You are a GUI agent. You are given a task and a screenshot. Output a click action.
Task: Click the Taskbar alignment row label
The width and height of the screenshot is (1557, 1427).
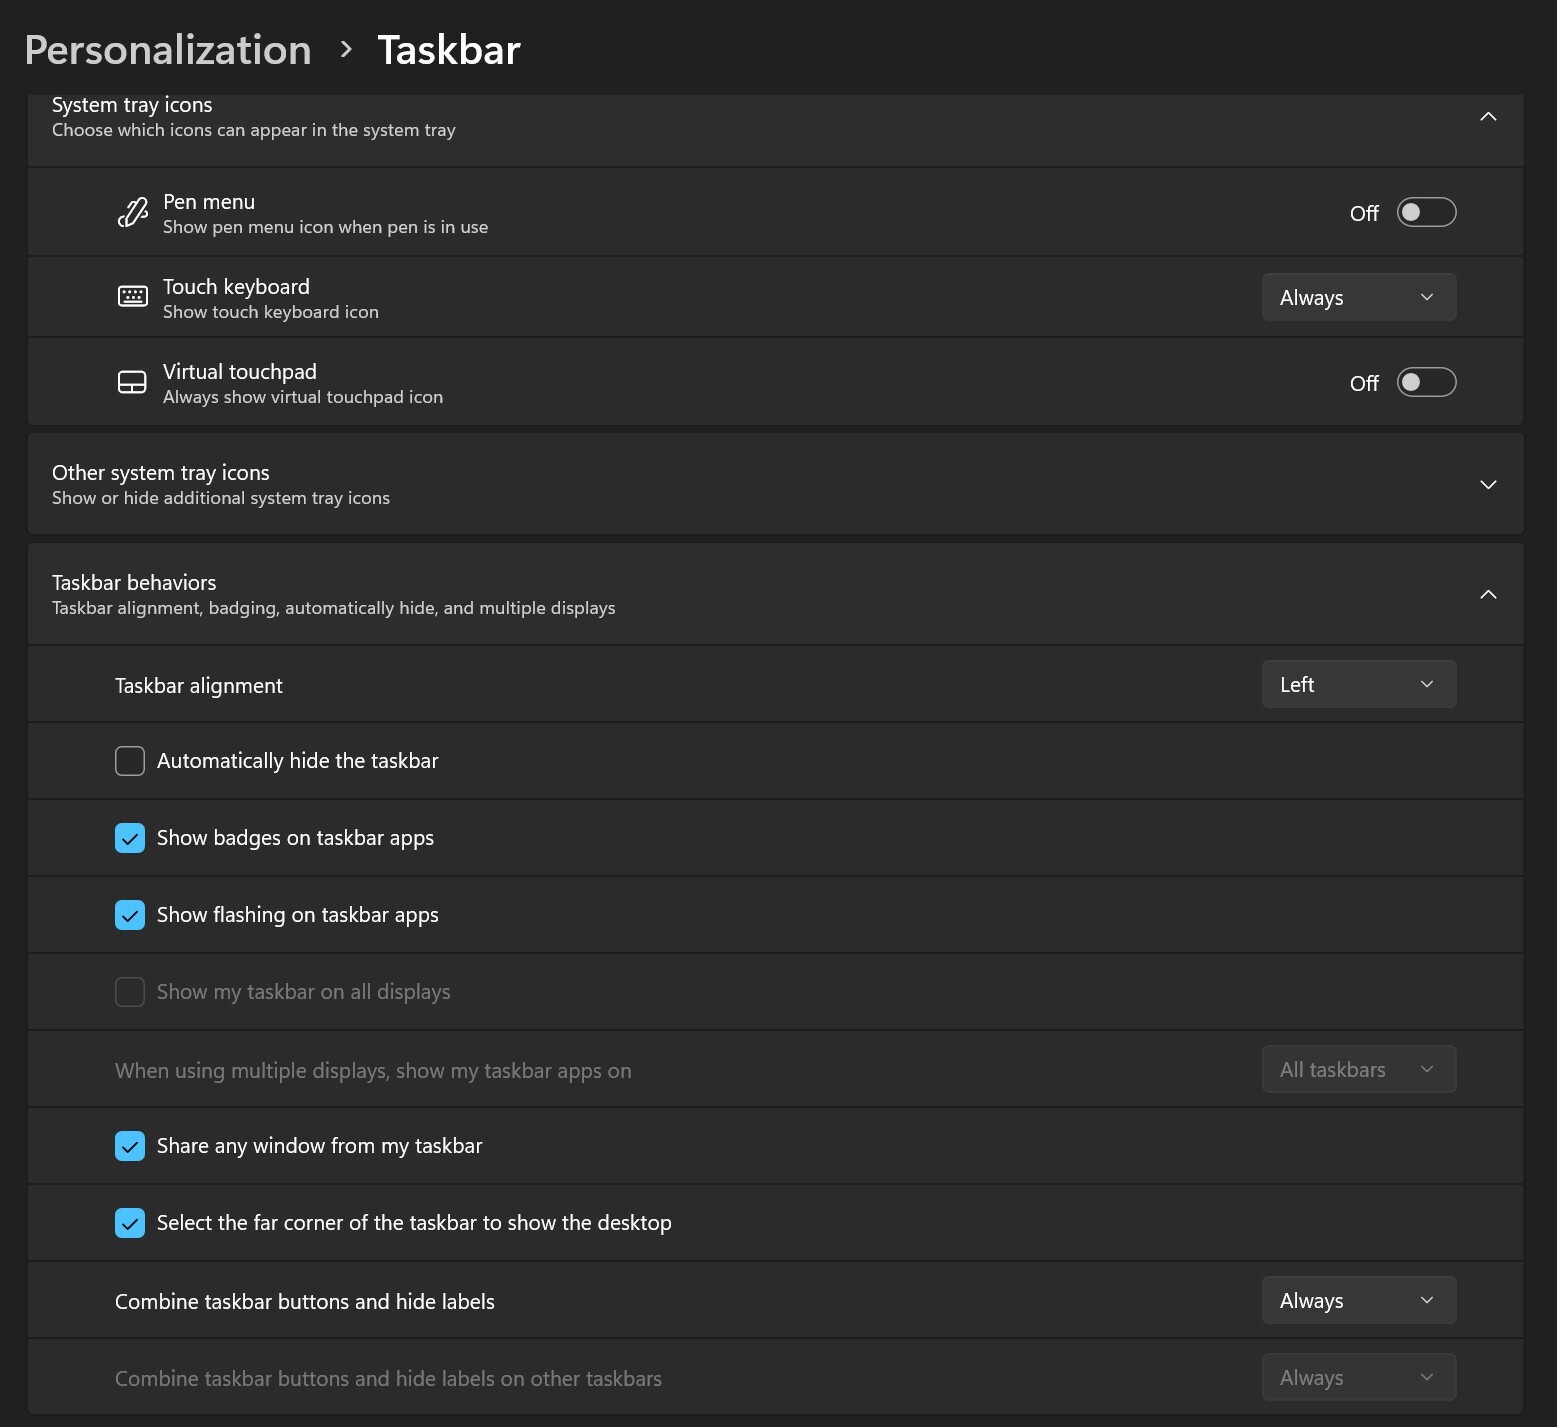click(x=199, y=686)
